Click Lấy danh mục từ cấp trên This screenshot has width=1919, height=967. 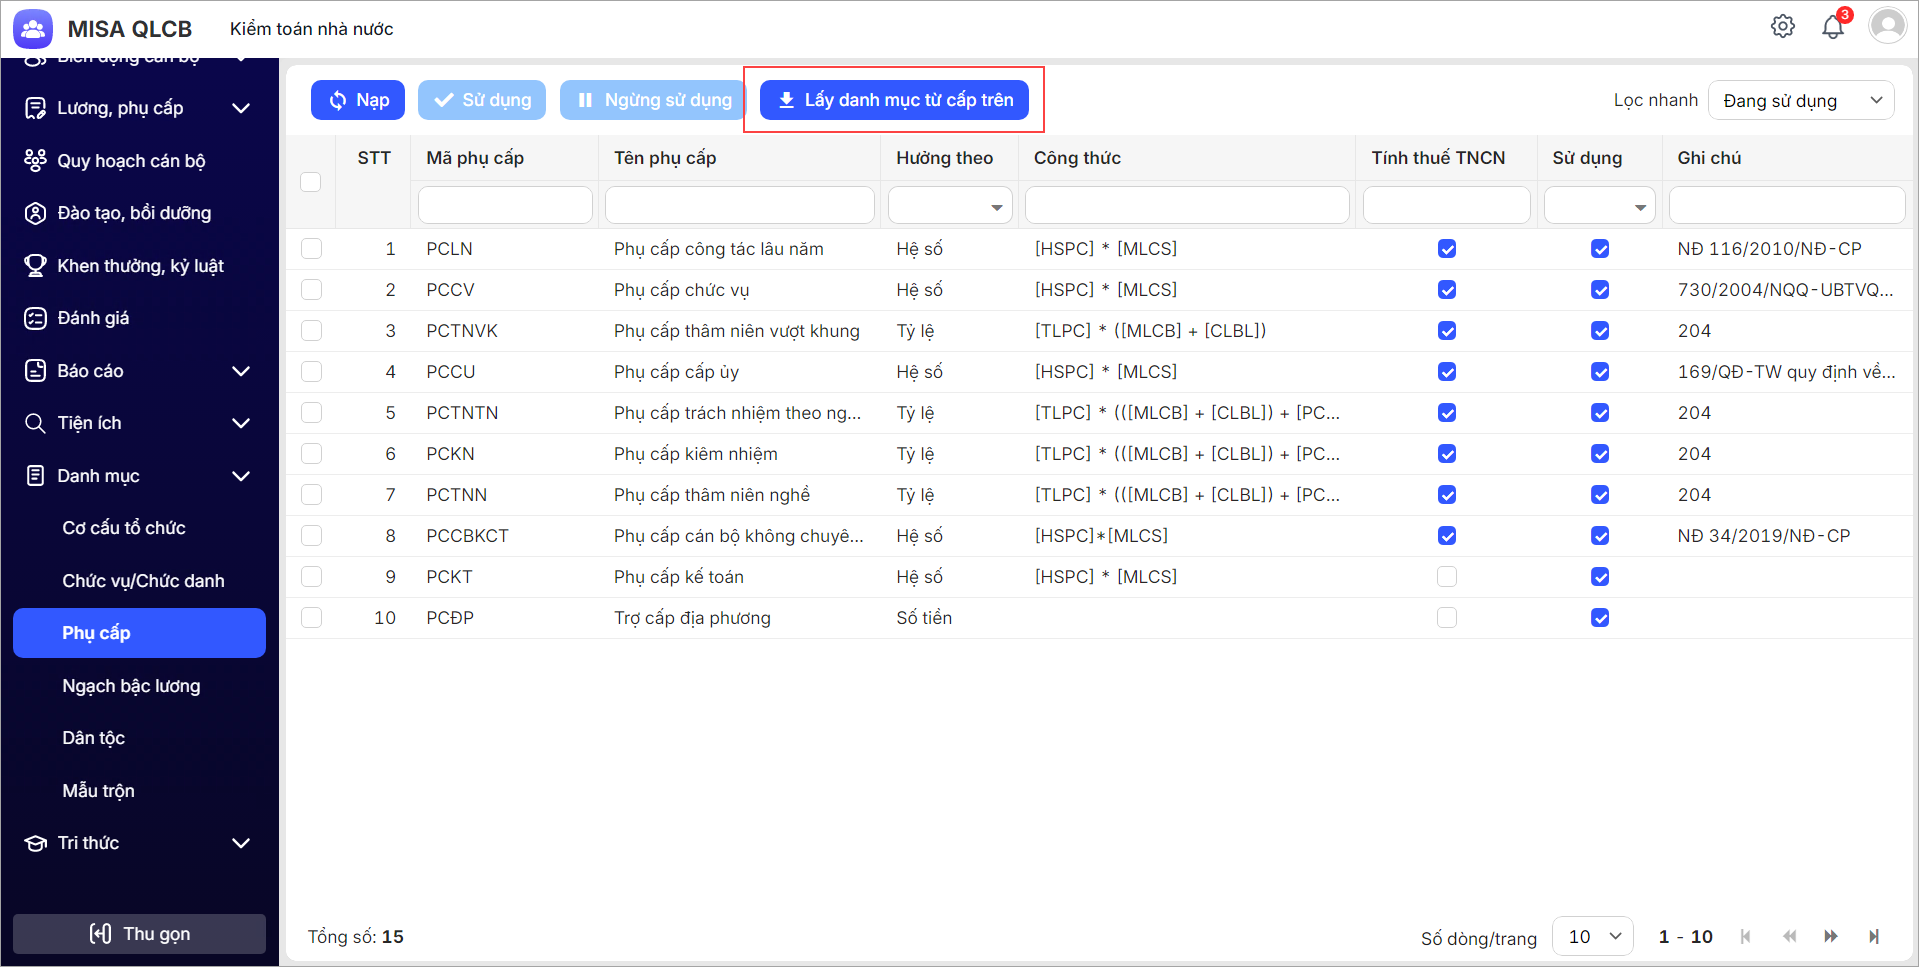894,100
